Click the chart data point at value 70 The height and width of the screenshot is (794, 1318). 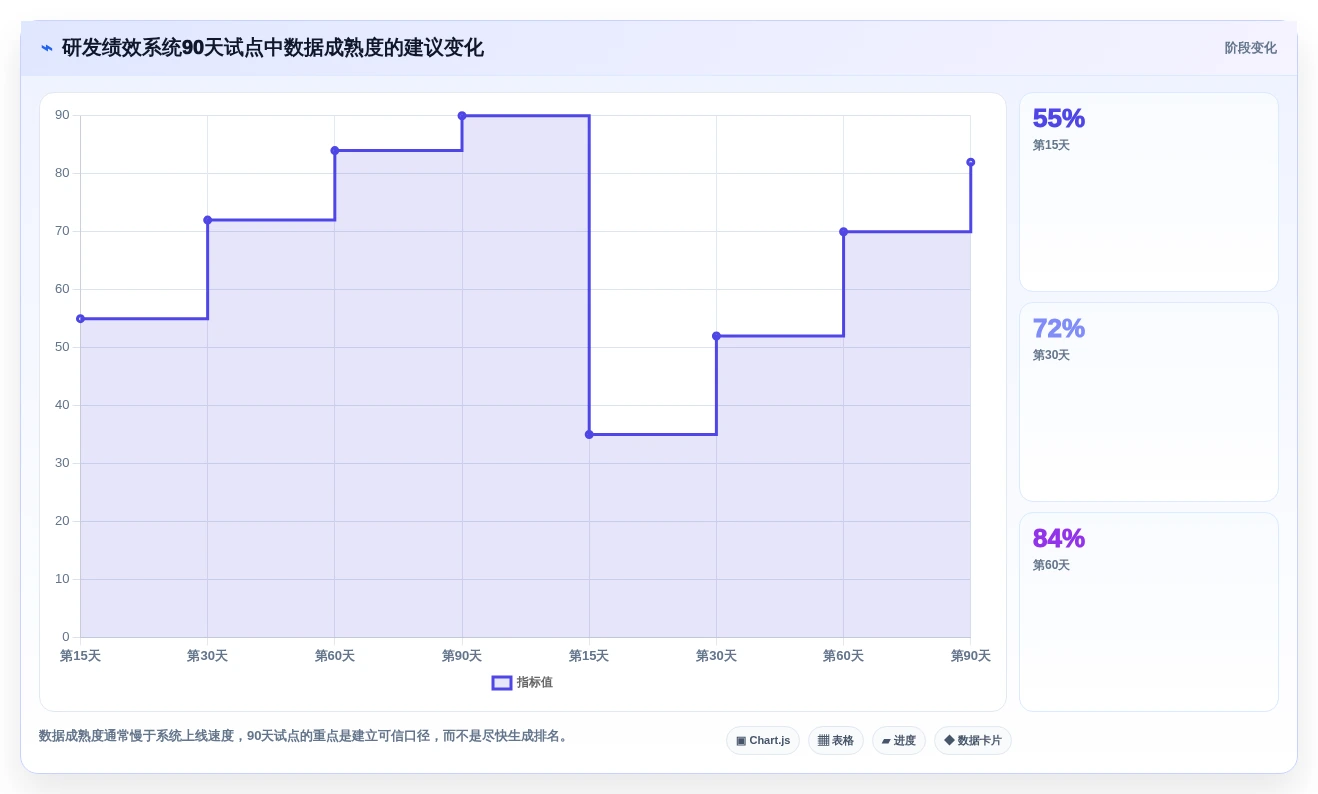point(843,232)
